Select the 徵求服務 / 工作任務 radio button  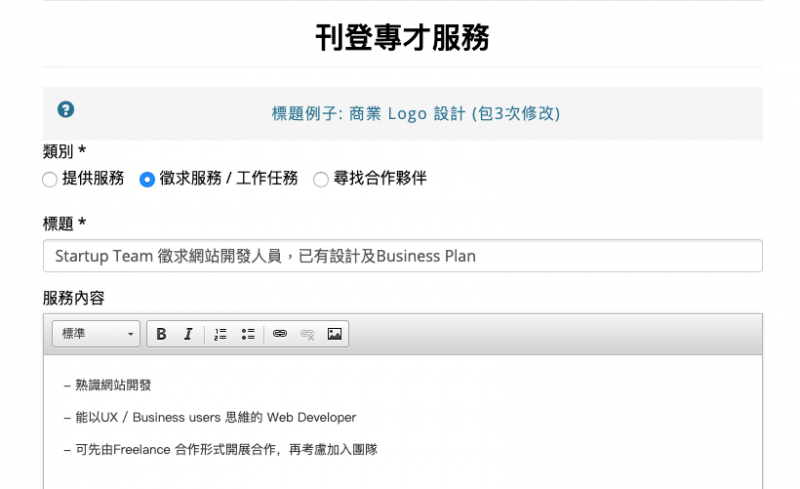tap(147, 180)
